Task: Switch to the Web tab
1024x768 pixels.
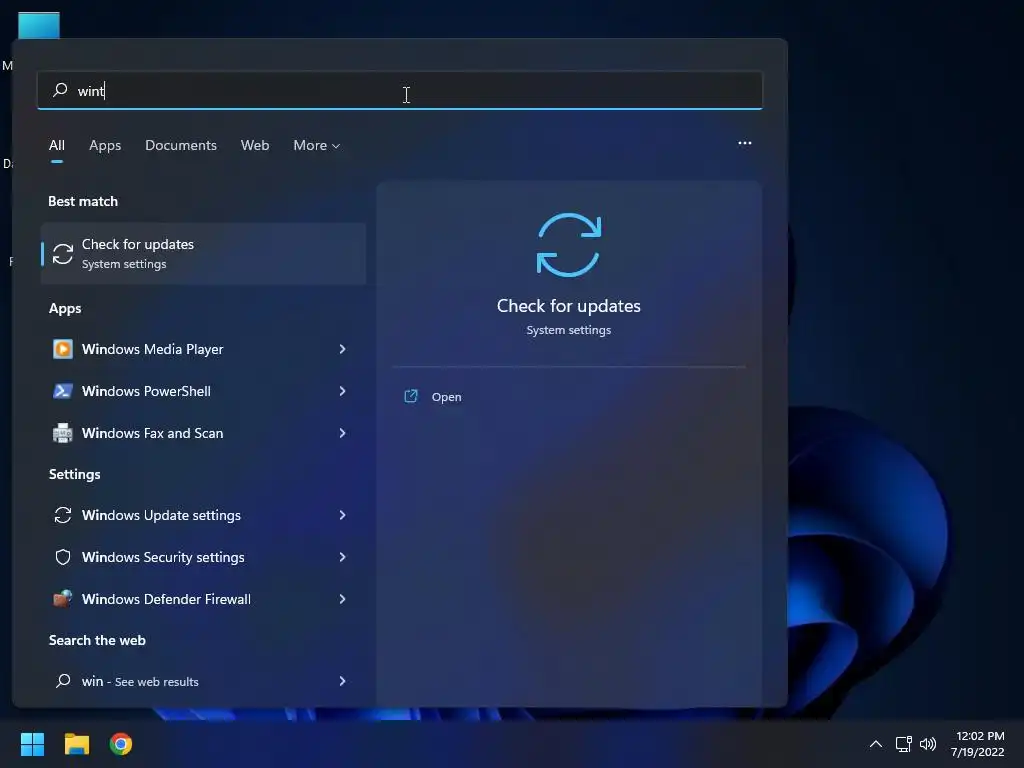Action: [x=255, y=145]
